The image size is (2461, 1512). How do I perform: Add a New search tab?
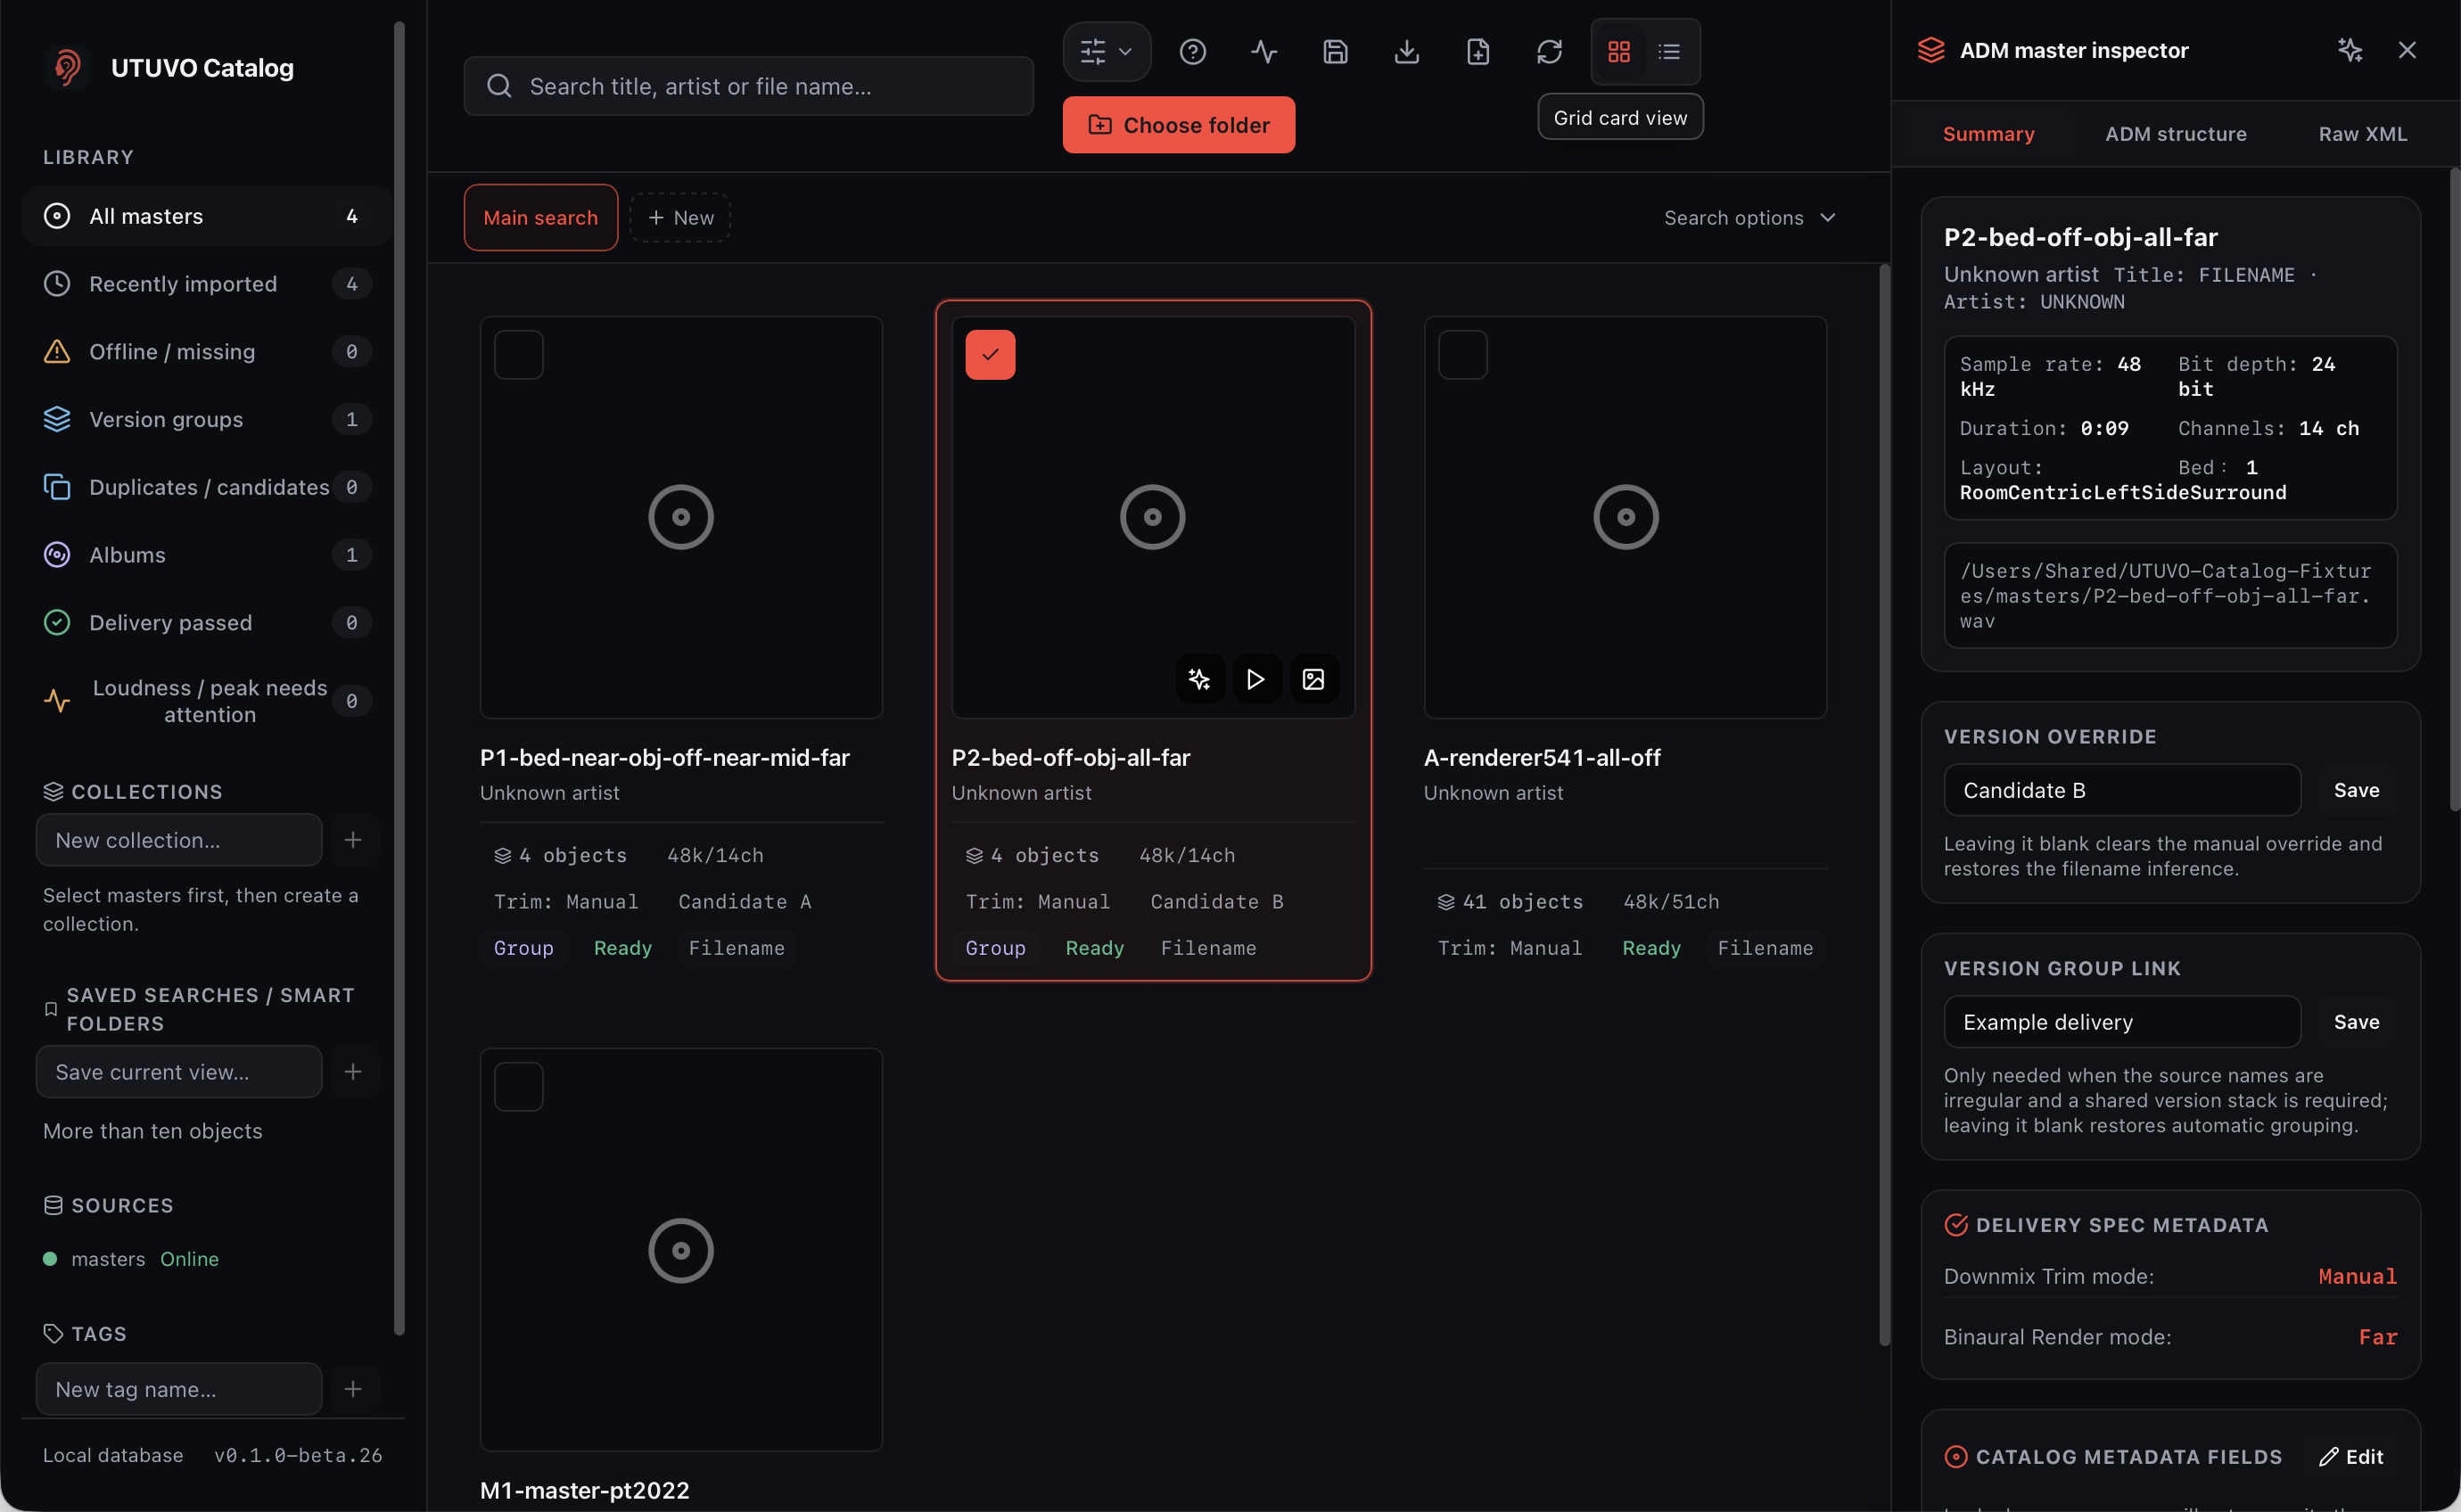[x=680, y=218]
